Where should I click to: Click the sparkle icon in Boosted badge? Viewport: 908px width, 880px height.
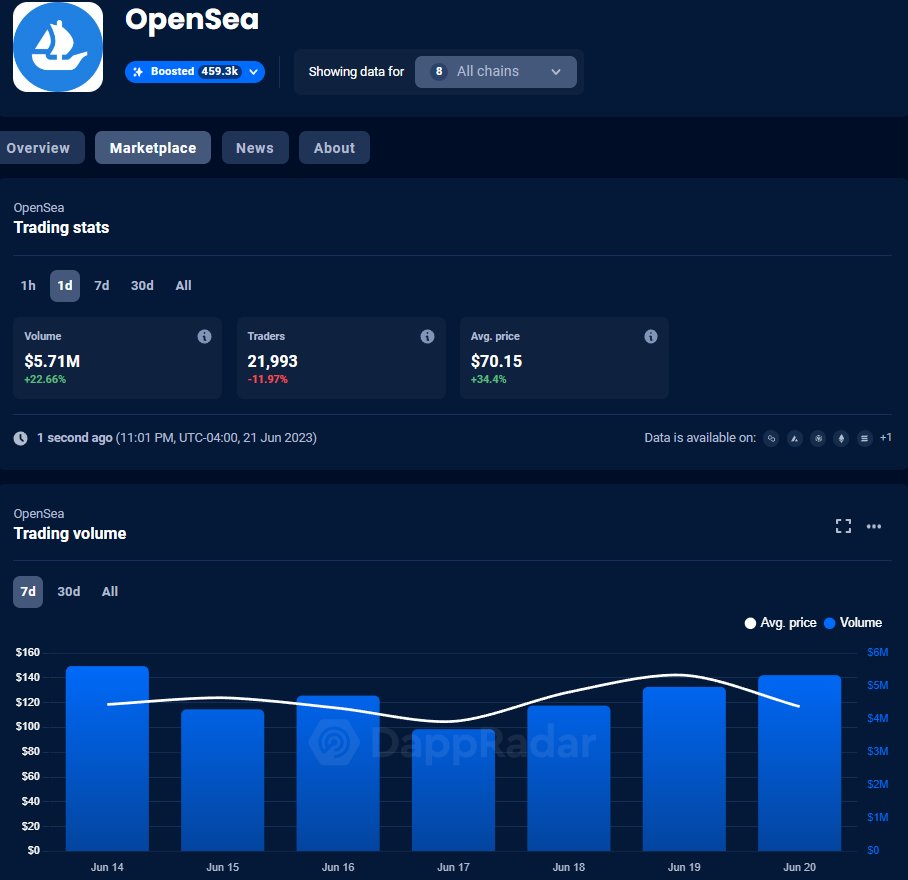(138, 72)
